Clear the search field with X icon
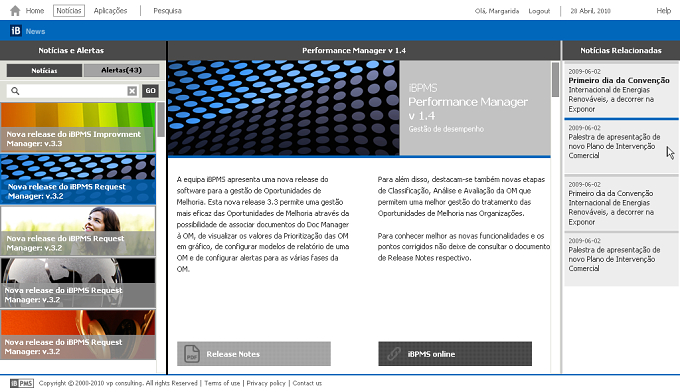Viewport: 680px width, 392px height. [x=132, y=91]
